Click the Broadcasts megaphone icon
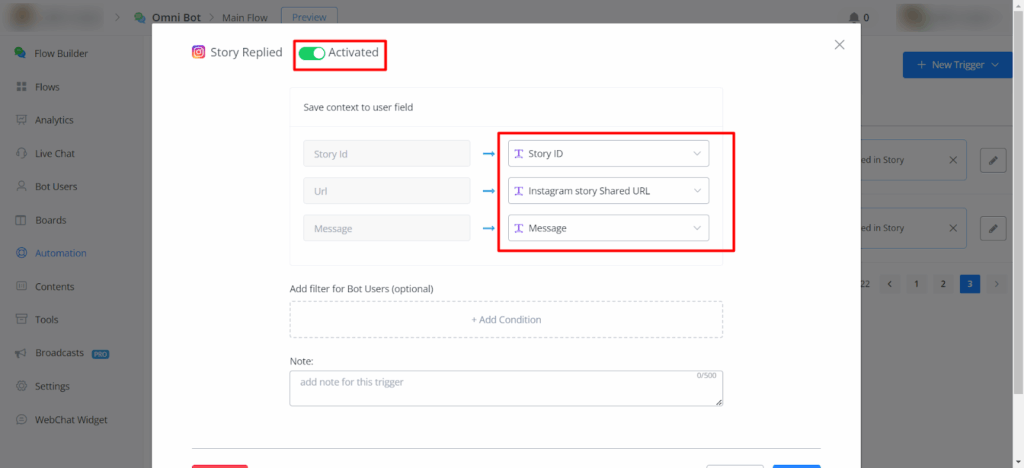Image resolution: width=1024 pixels, height=468 pixels. [21, 353]
